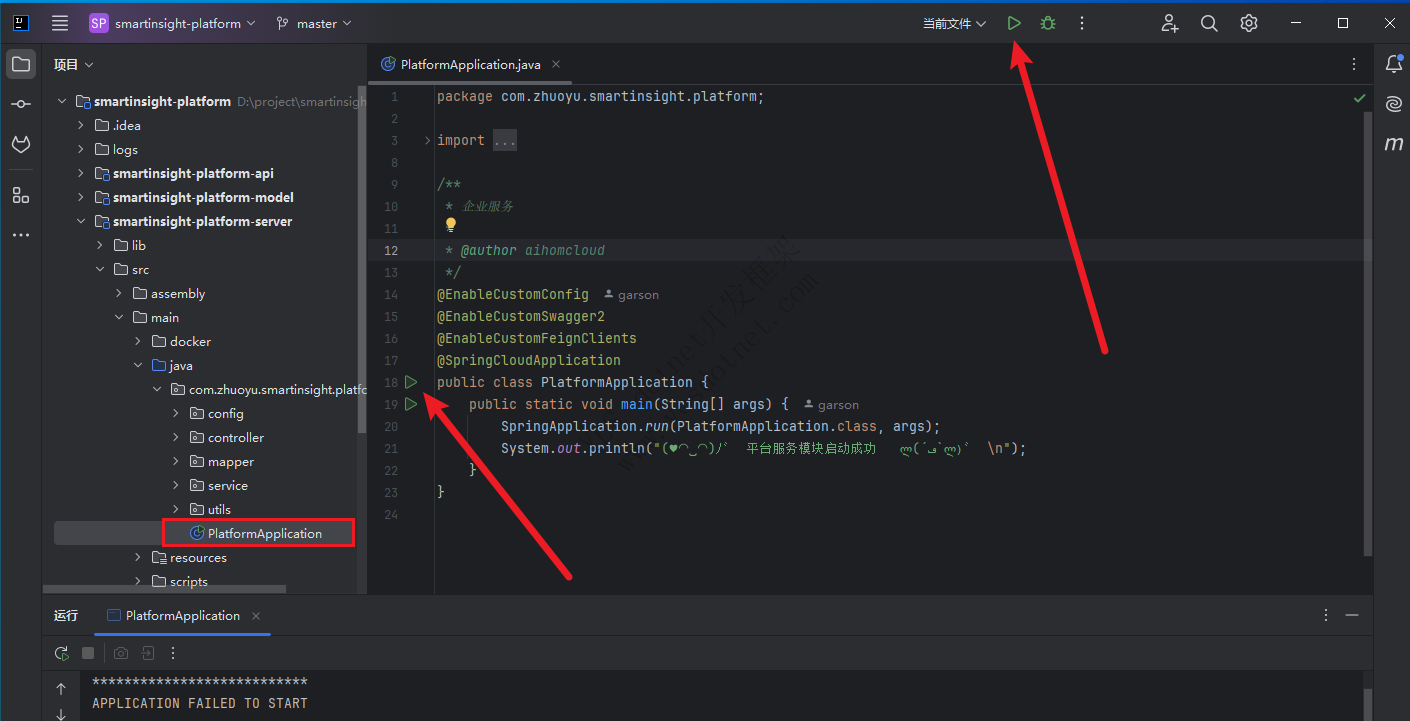This screenshot has height=721, width=1410.
Task: Select the PlatformApplication class in the tree
Action: 258,533
